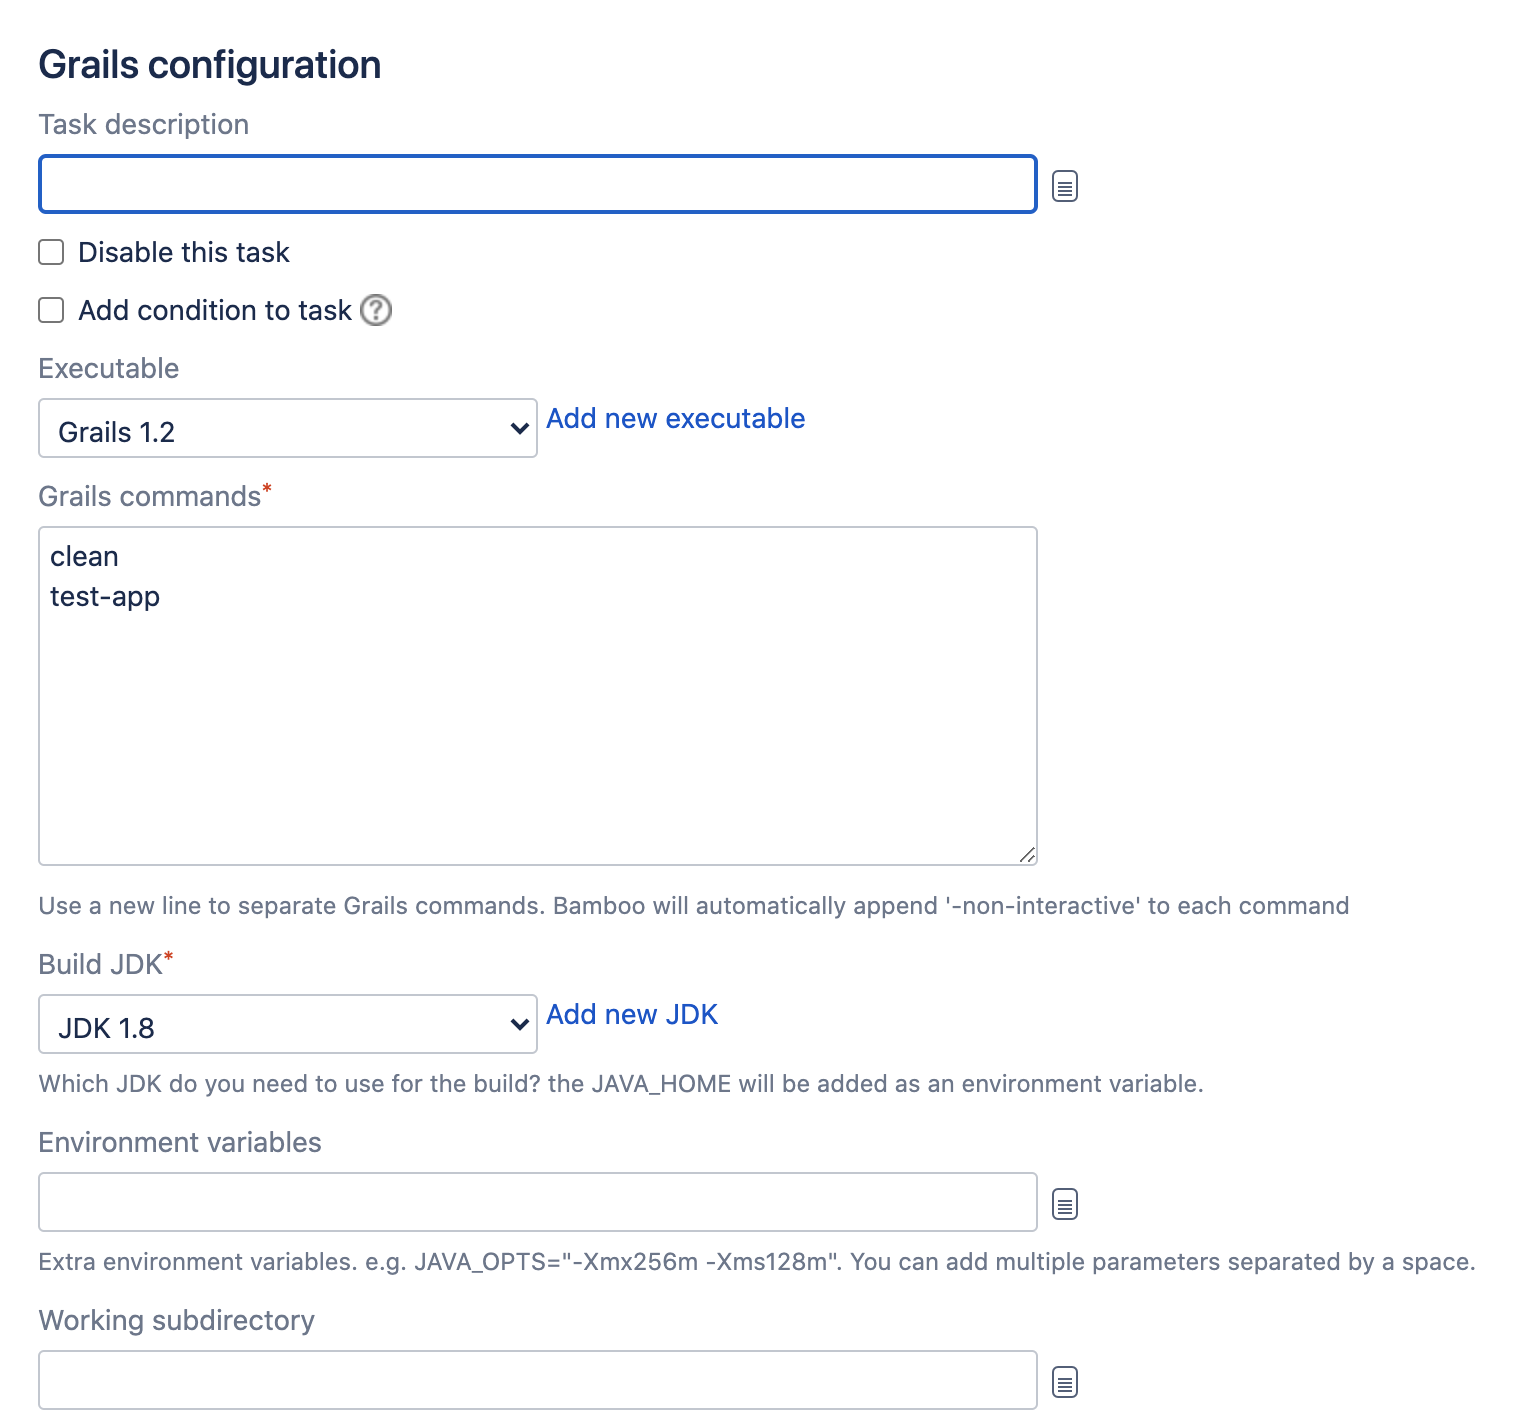1518x1426 pixels.
Task: Click the textarea resize handle corner
Action: coord(1027,855)
